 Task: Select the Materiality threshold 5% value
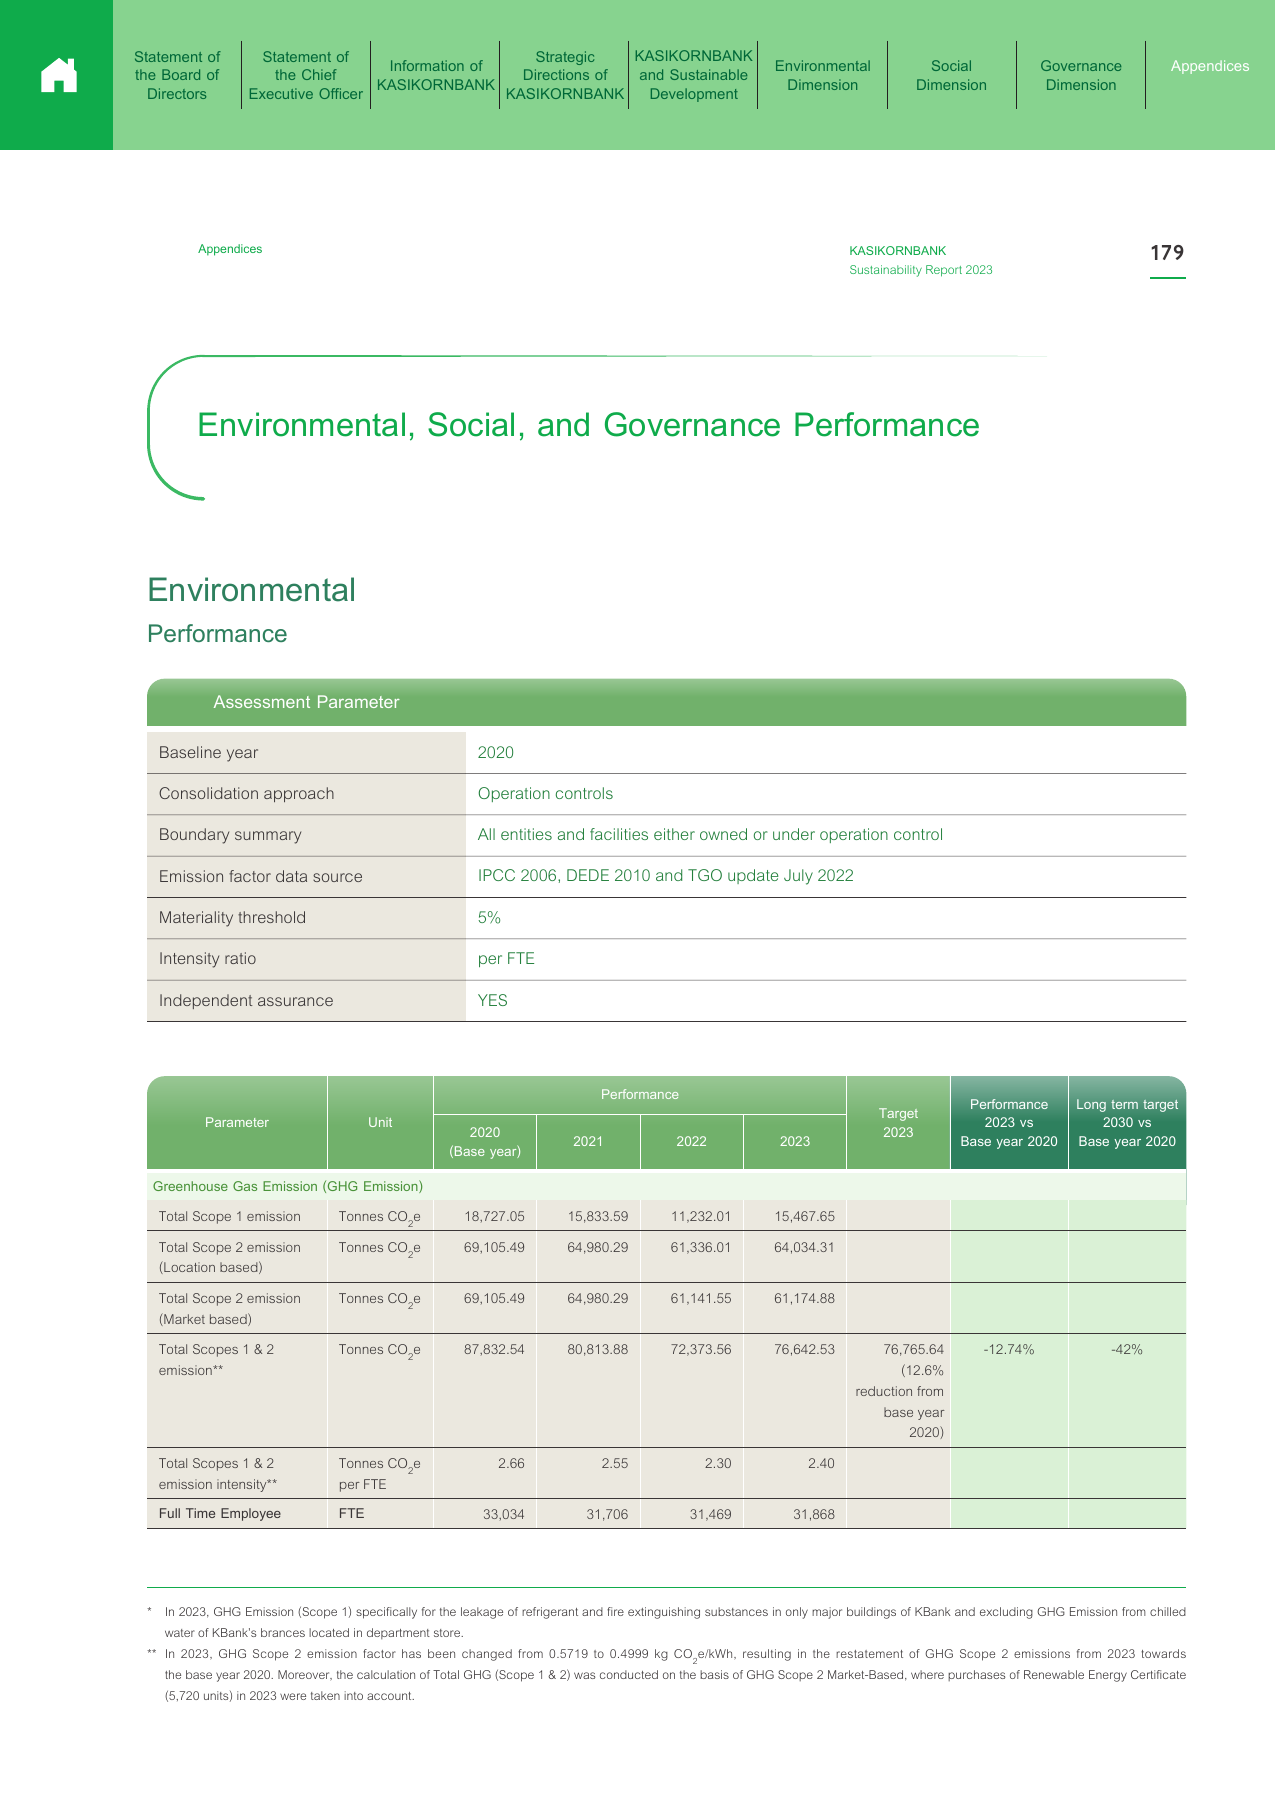click(489, 917)
